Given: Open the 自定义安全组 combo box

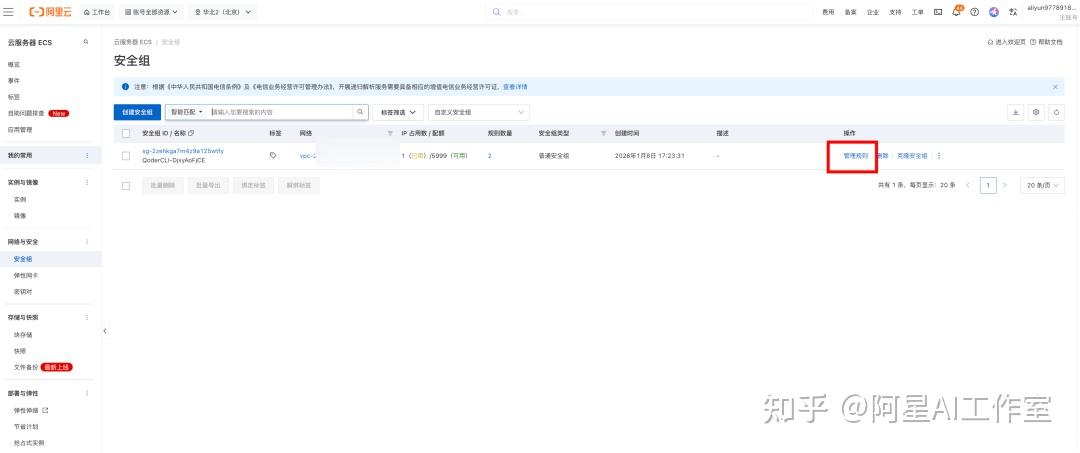Looking at the screenshot, I should [479, 112].
